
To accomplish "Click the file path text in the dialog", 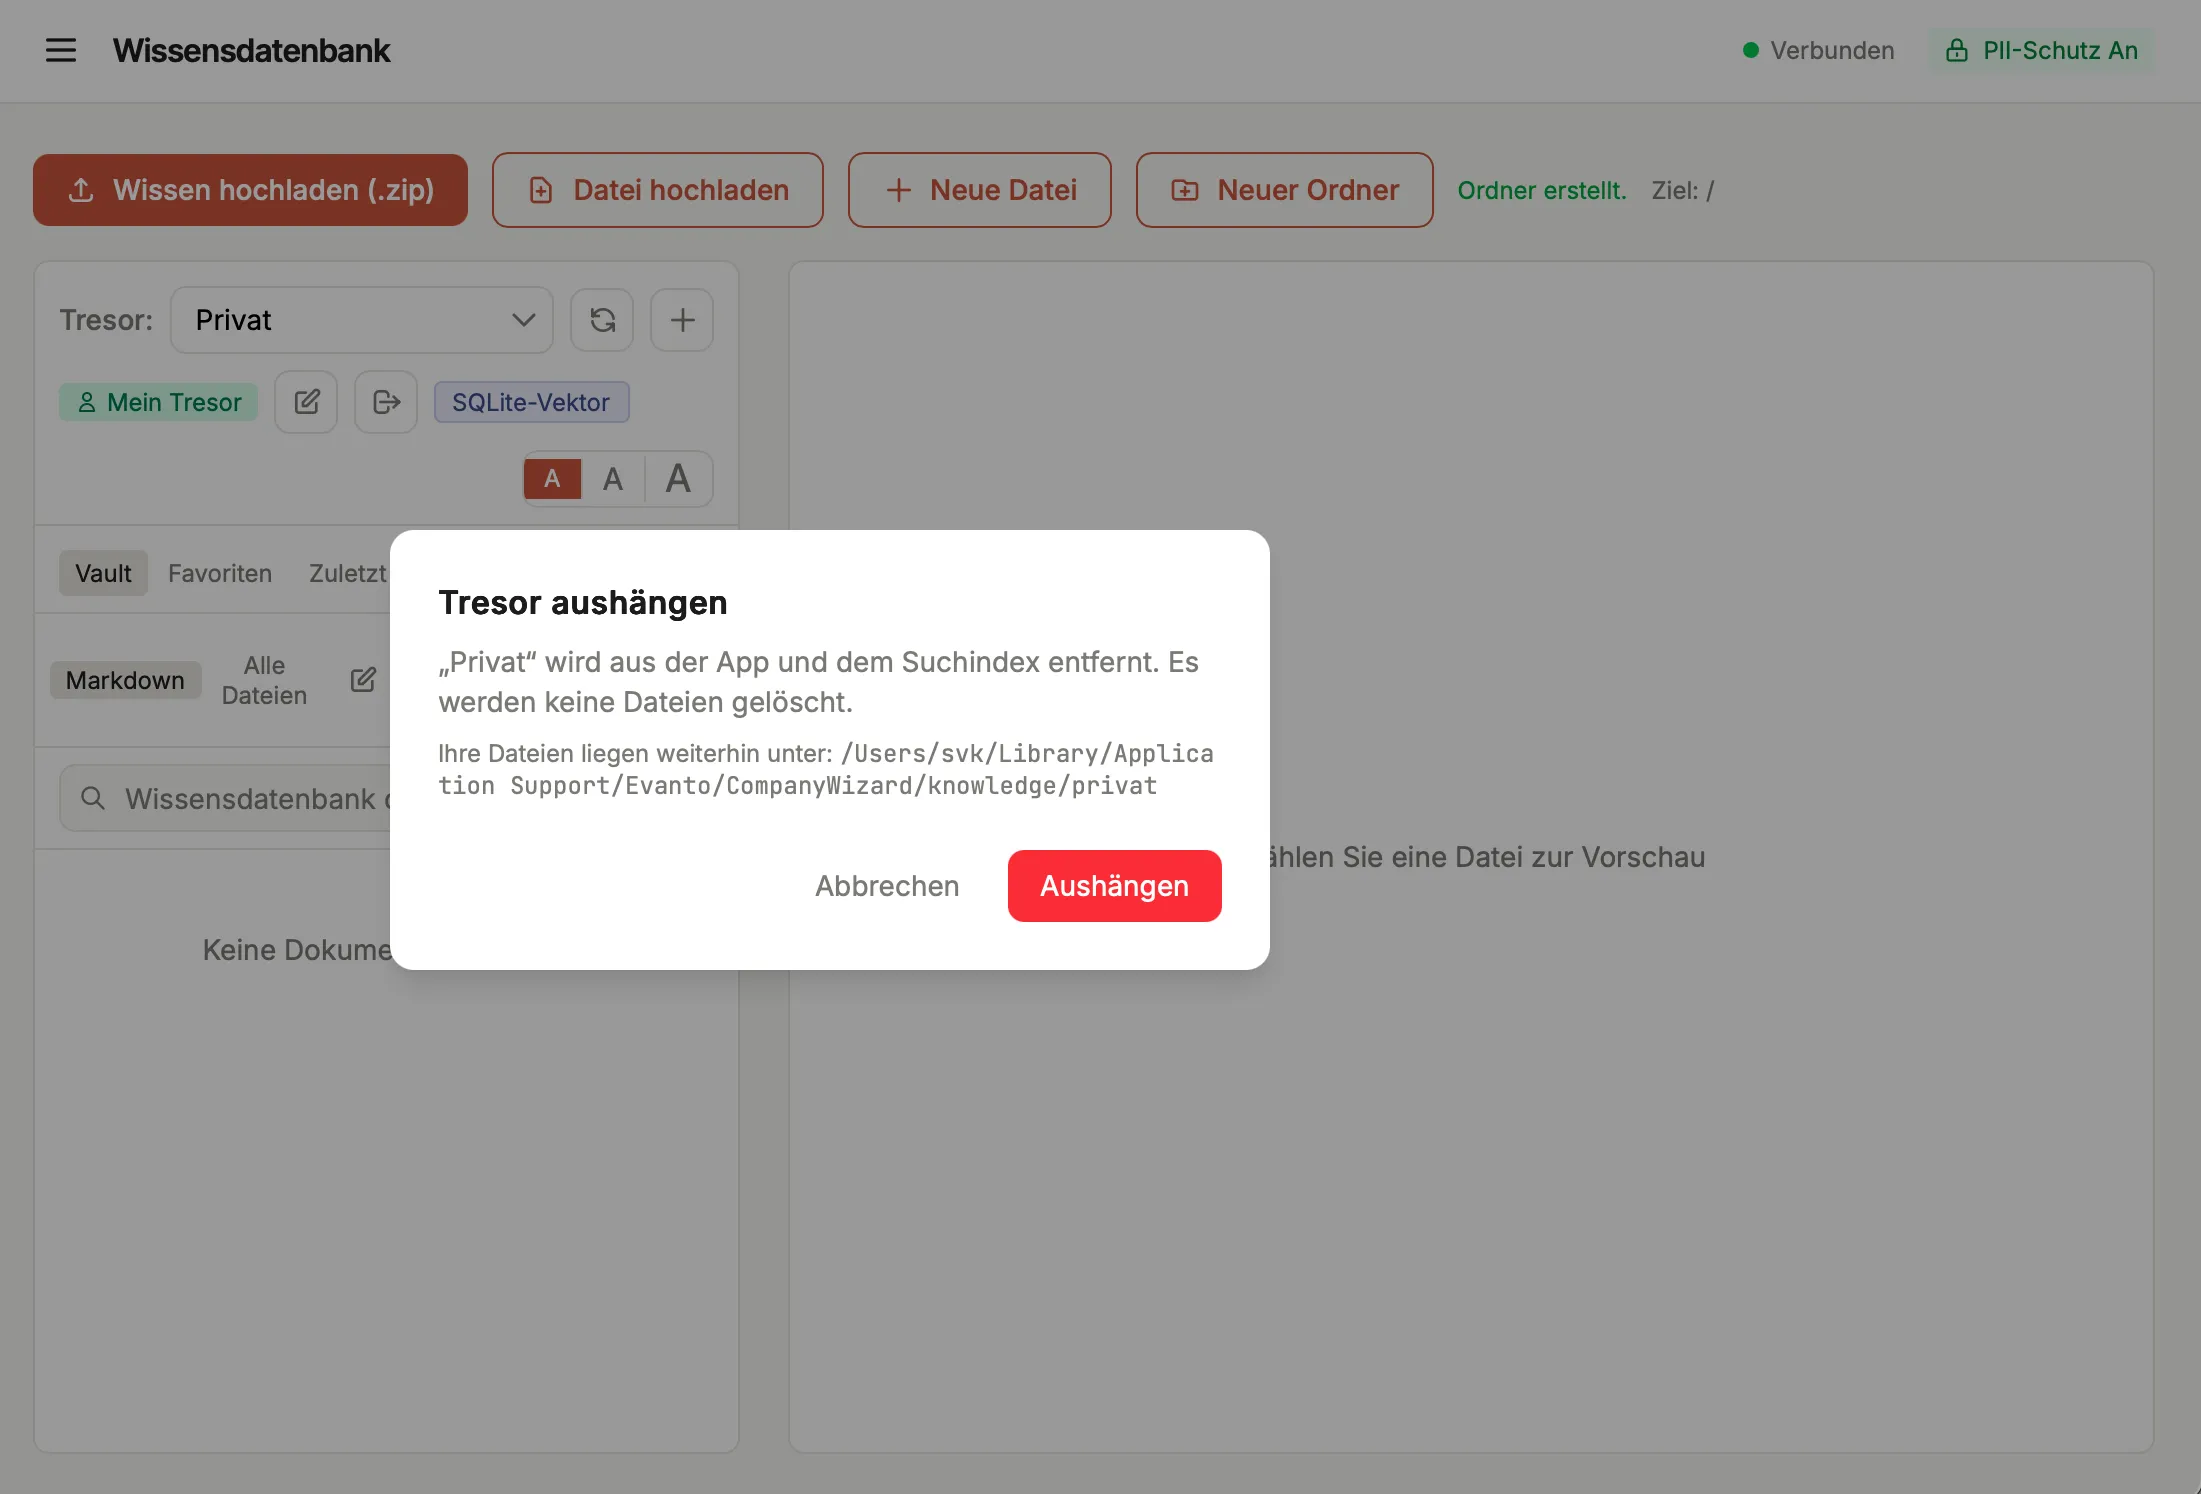I will click(826, 769).
